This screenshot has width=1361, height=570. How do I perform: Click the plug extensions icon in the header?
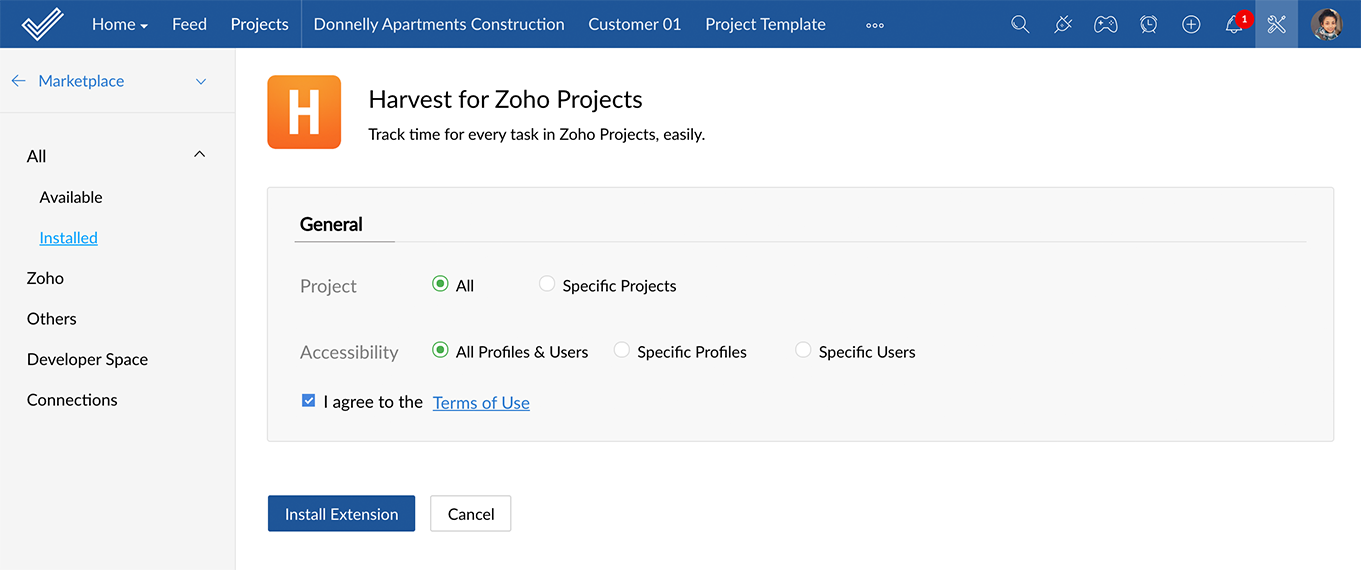[1063, 24]
